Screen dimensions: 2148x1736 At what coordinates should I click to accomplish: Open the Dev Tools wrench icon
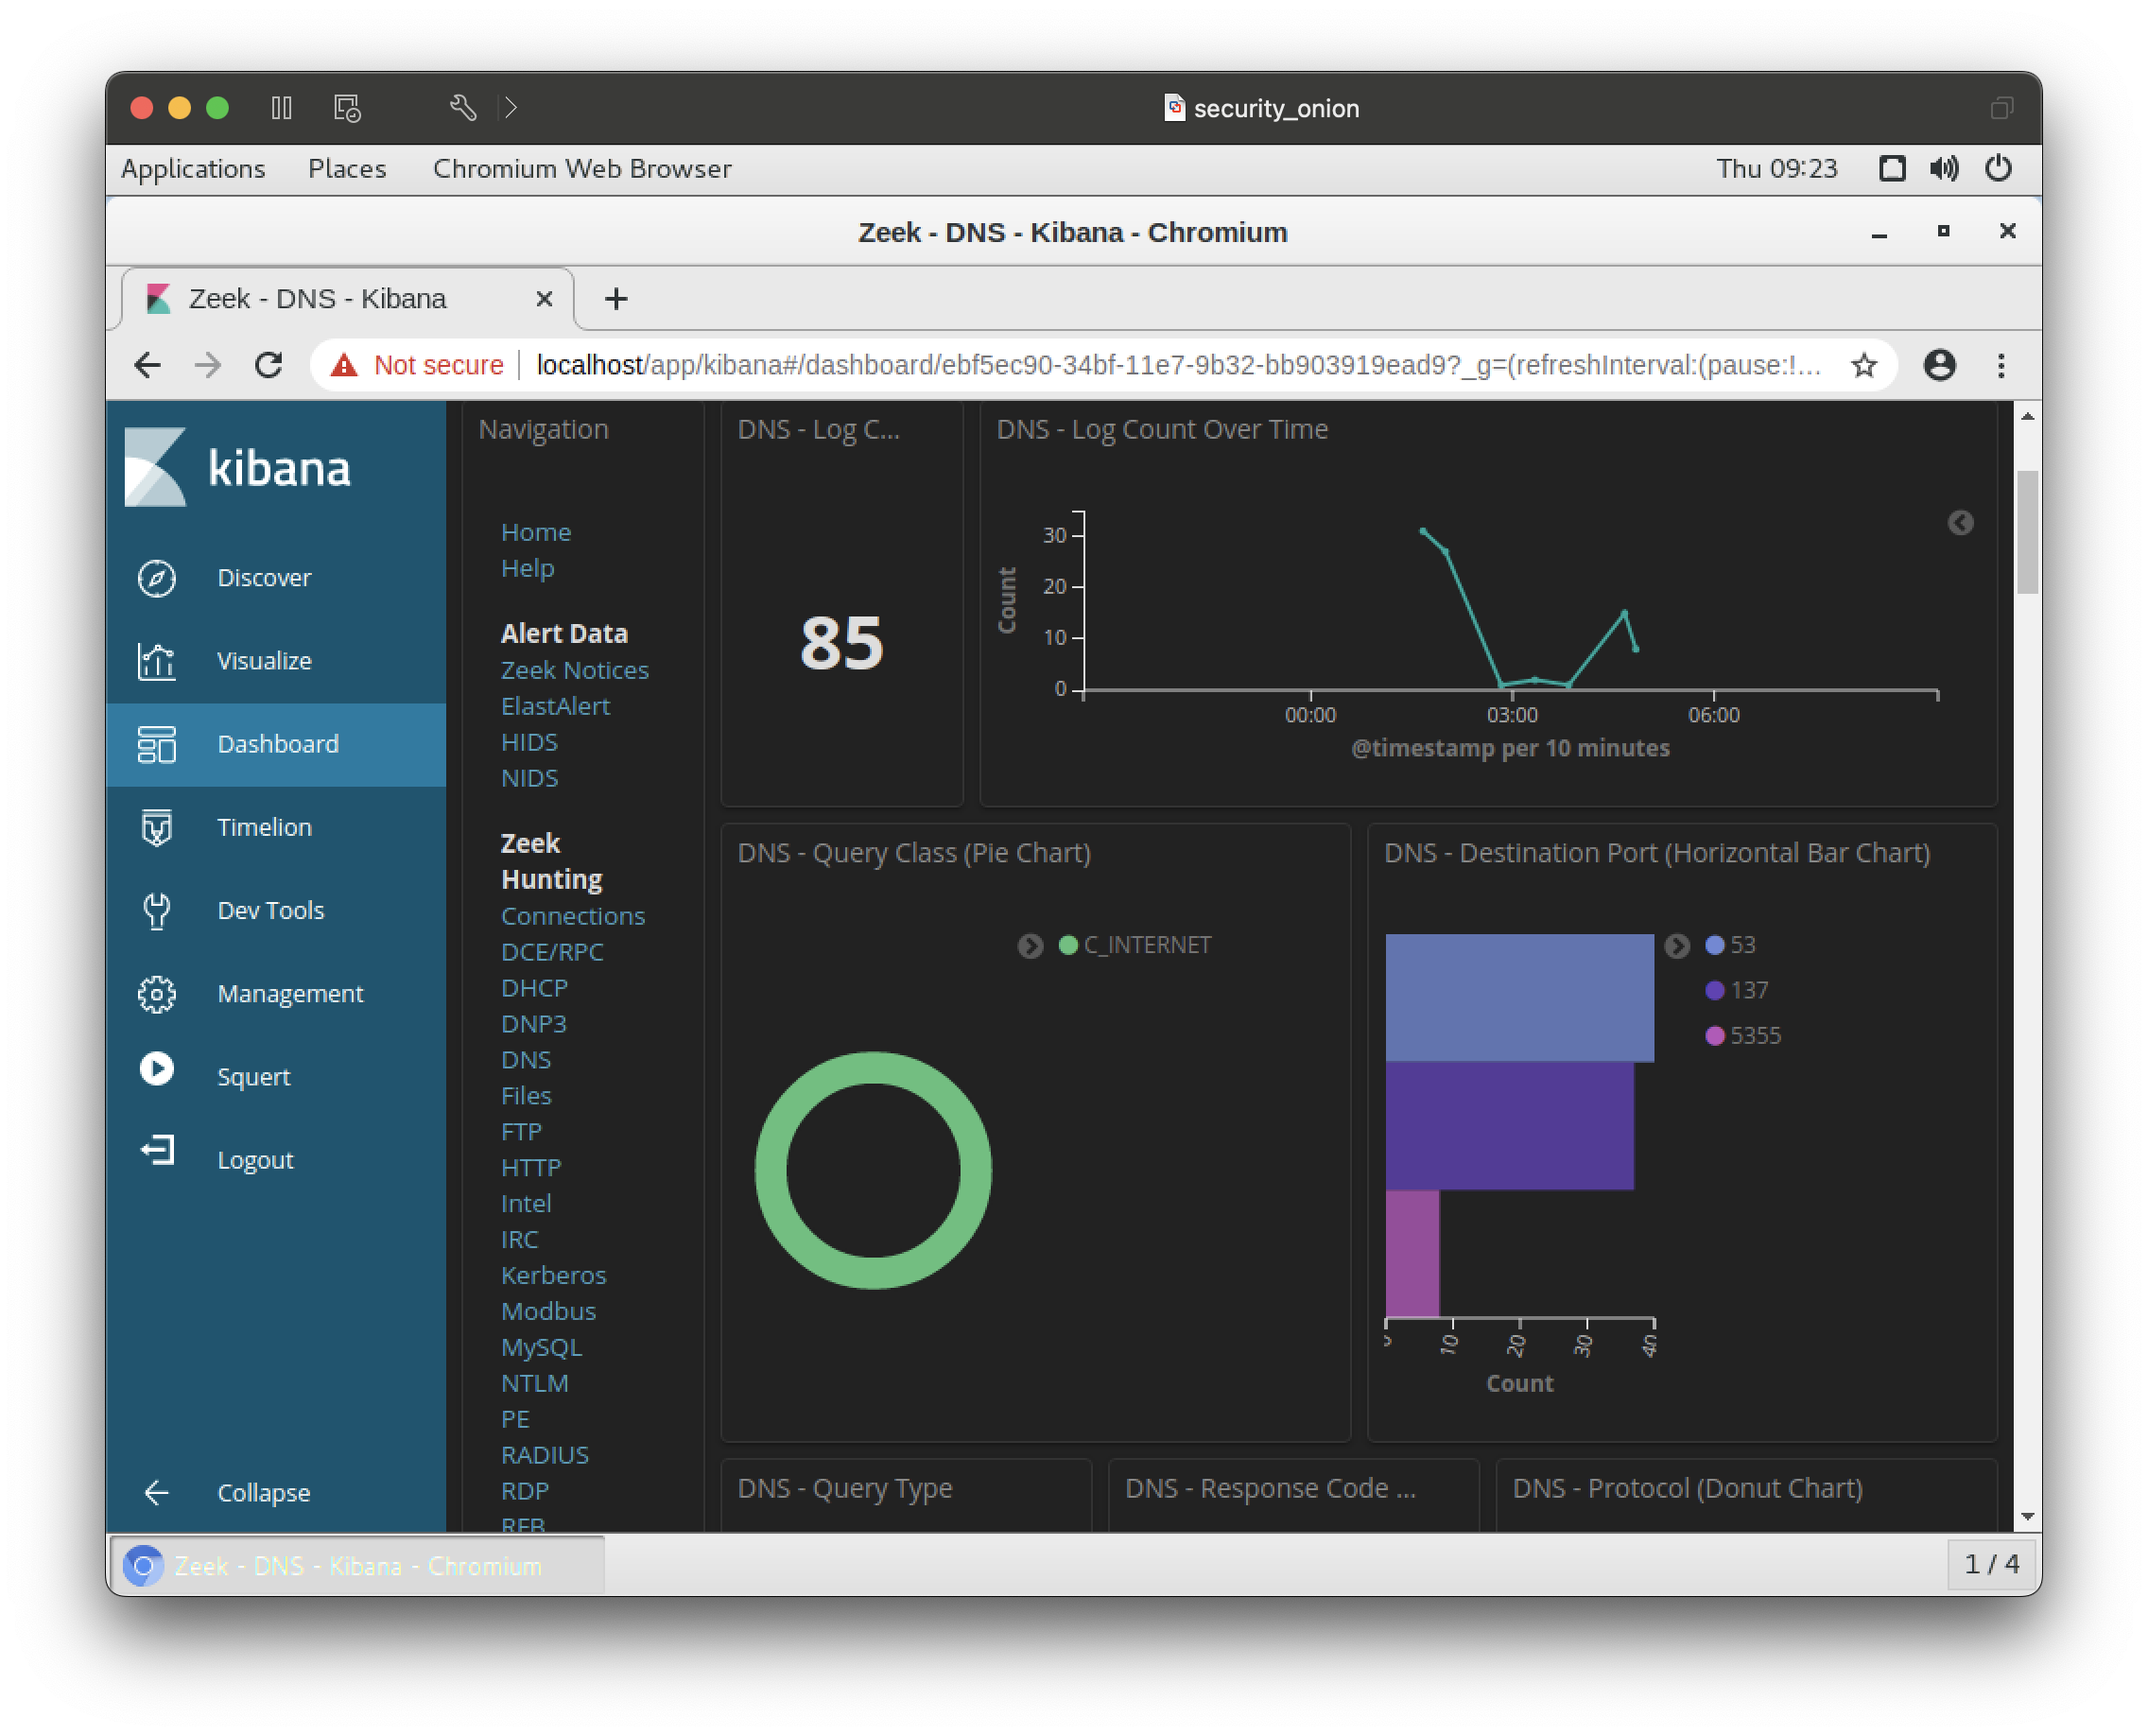point(157,910)
